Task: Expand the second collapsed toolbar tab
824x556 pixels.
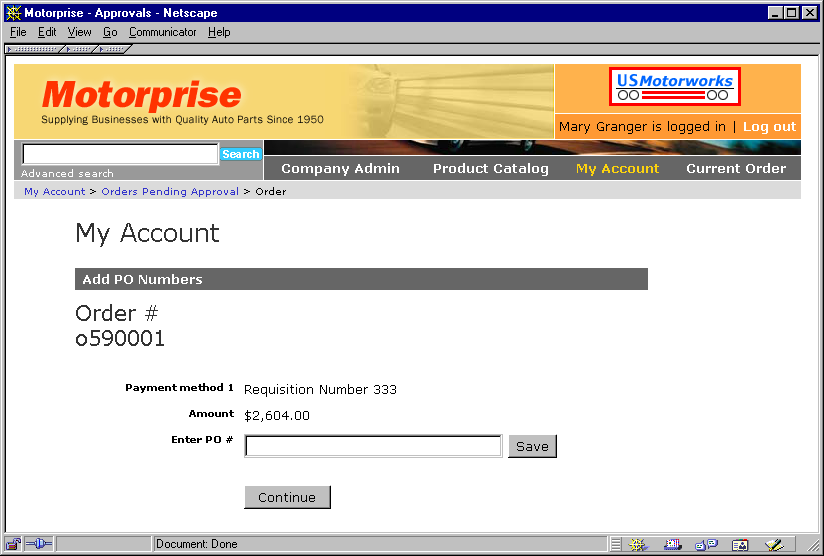Action: 79,49
